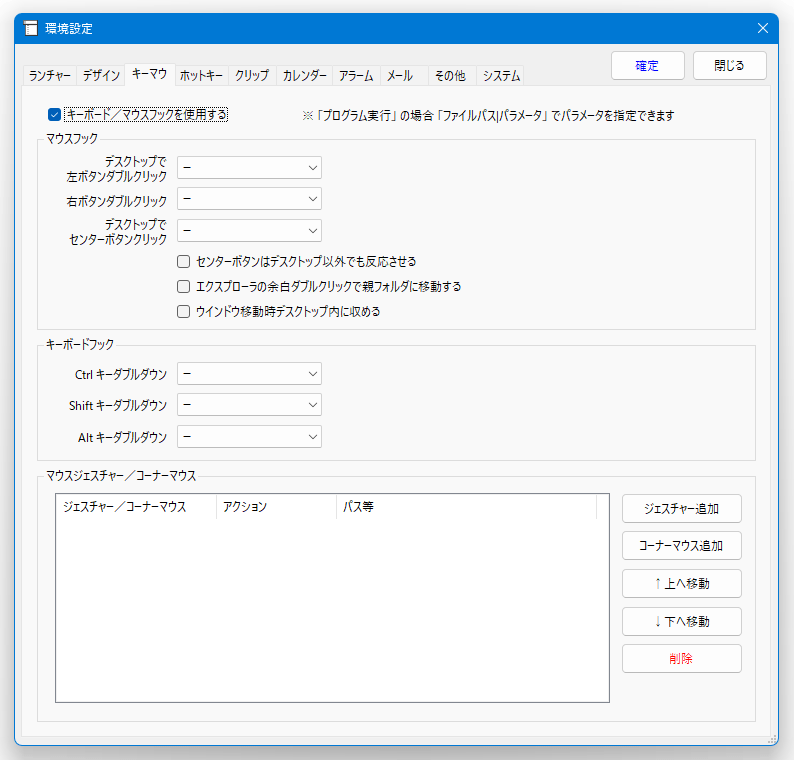Click コーナーマウス追加 button

point(682,545)
